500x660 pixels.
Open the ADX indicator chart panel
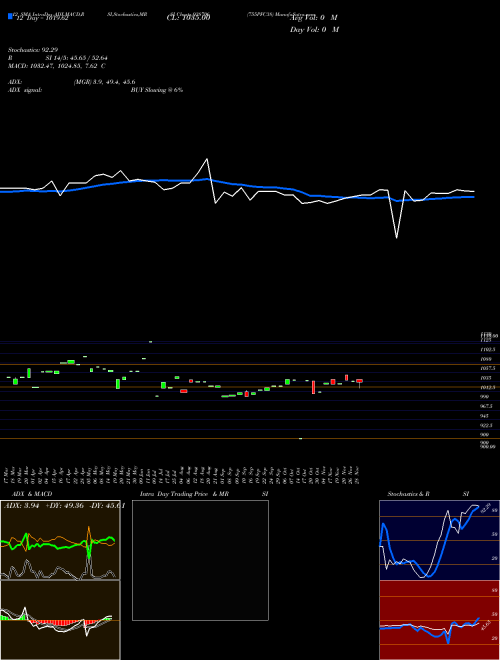60,540
